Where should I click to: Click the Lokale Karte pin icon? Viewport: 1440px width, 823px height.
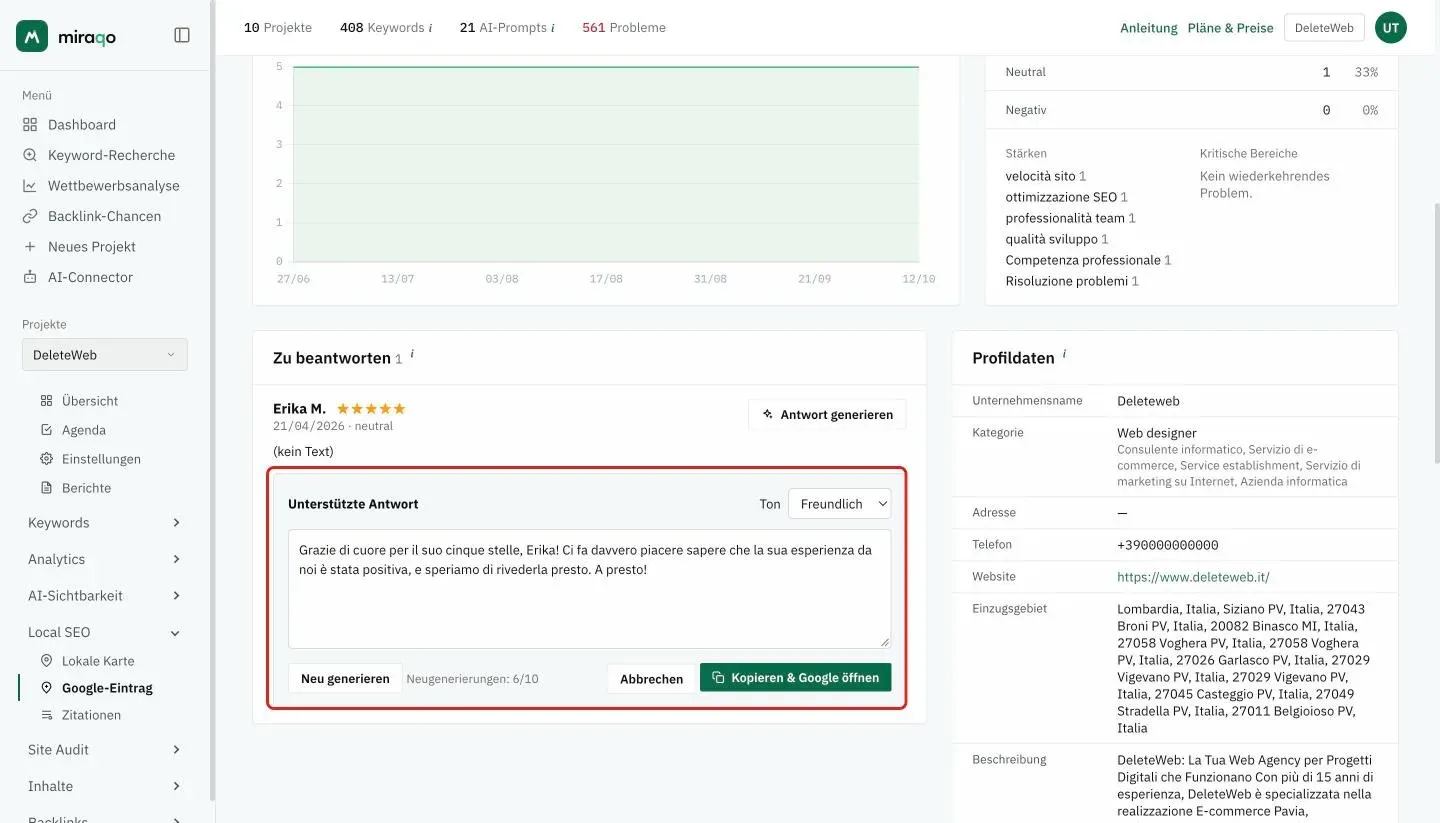point(46,661)
